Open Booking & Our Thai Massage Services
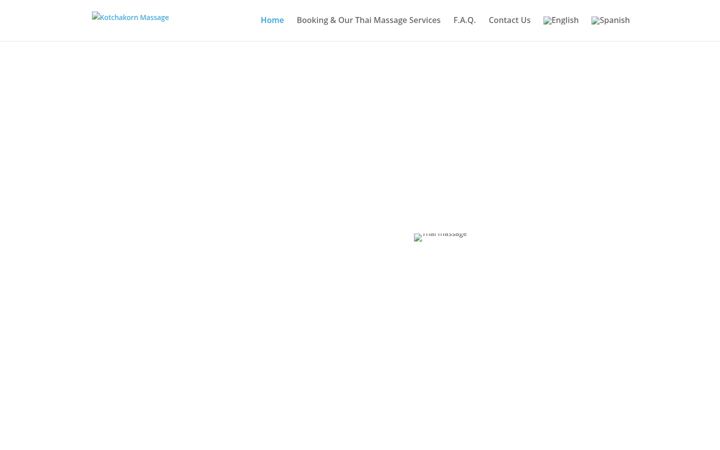Image resolution: width=720 pixels, height=450 pixels. 368,20
